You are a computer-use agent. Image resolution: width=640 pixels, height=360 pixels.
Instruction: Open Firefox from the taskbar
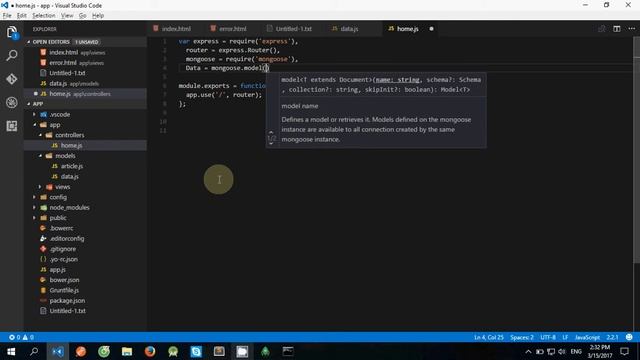[150, 351]
